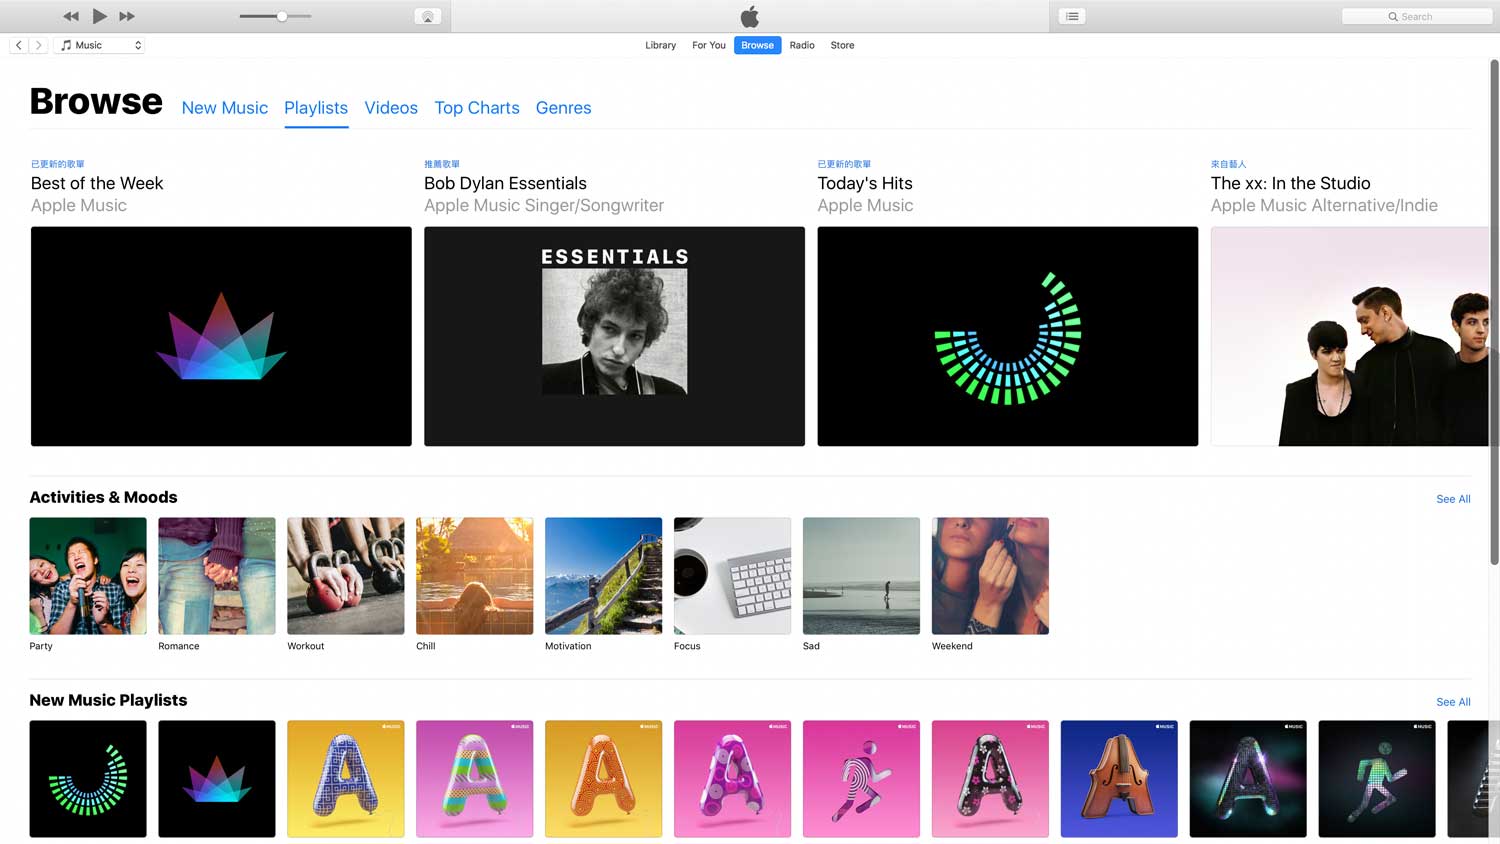This screenshot has width=1500, height=844.
Task: Open the violin-shaped A playlist
Action: point(1119,779)
